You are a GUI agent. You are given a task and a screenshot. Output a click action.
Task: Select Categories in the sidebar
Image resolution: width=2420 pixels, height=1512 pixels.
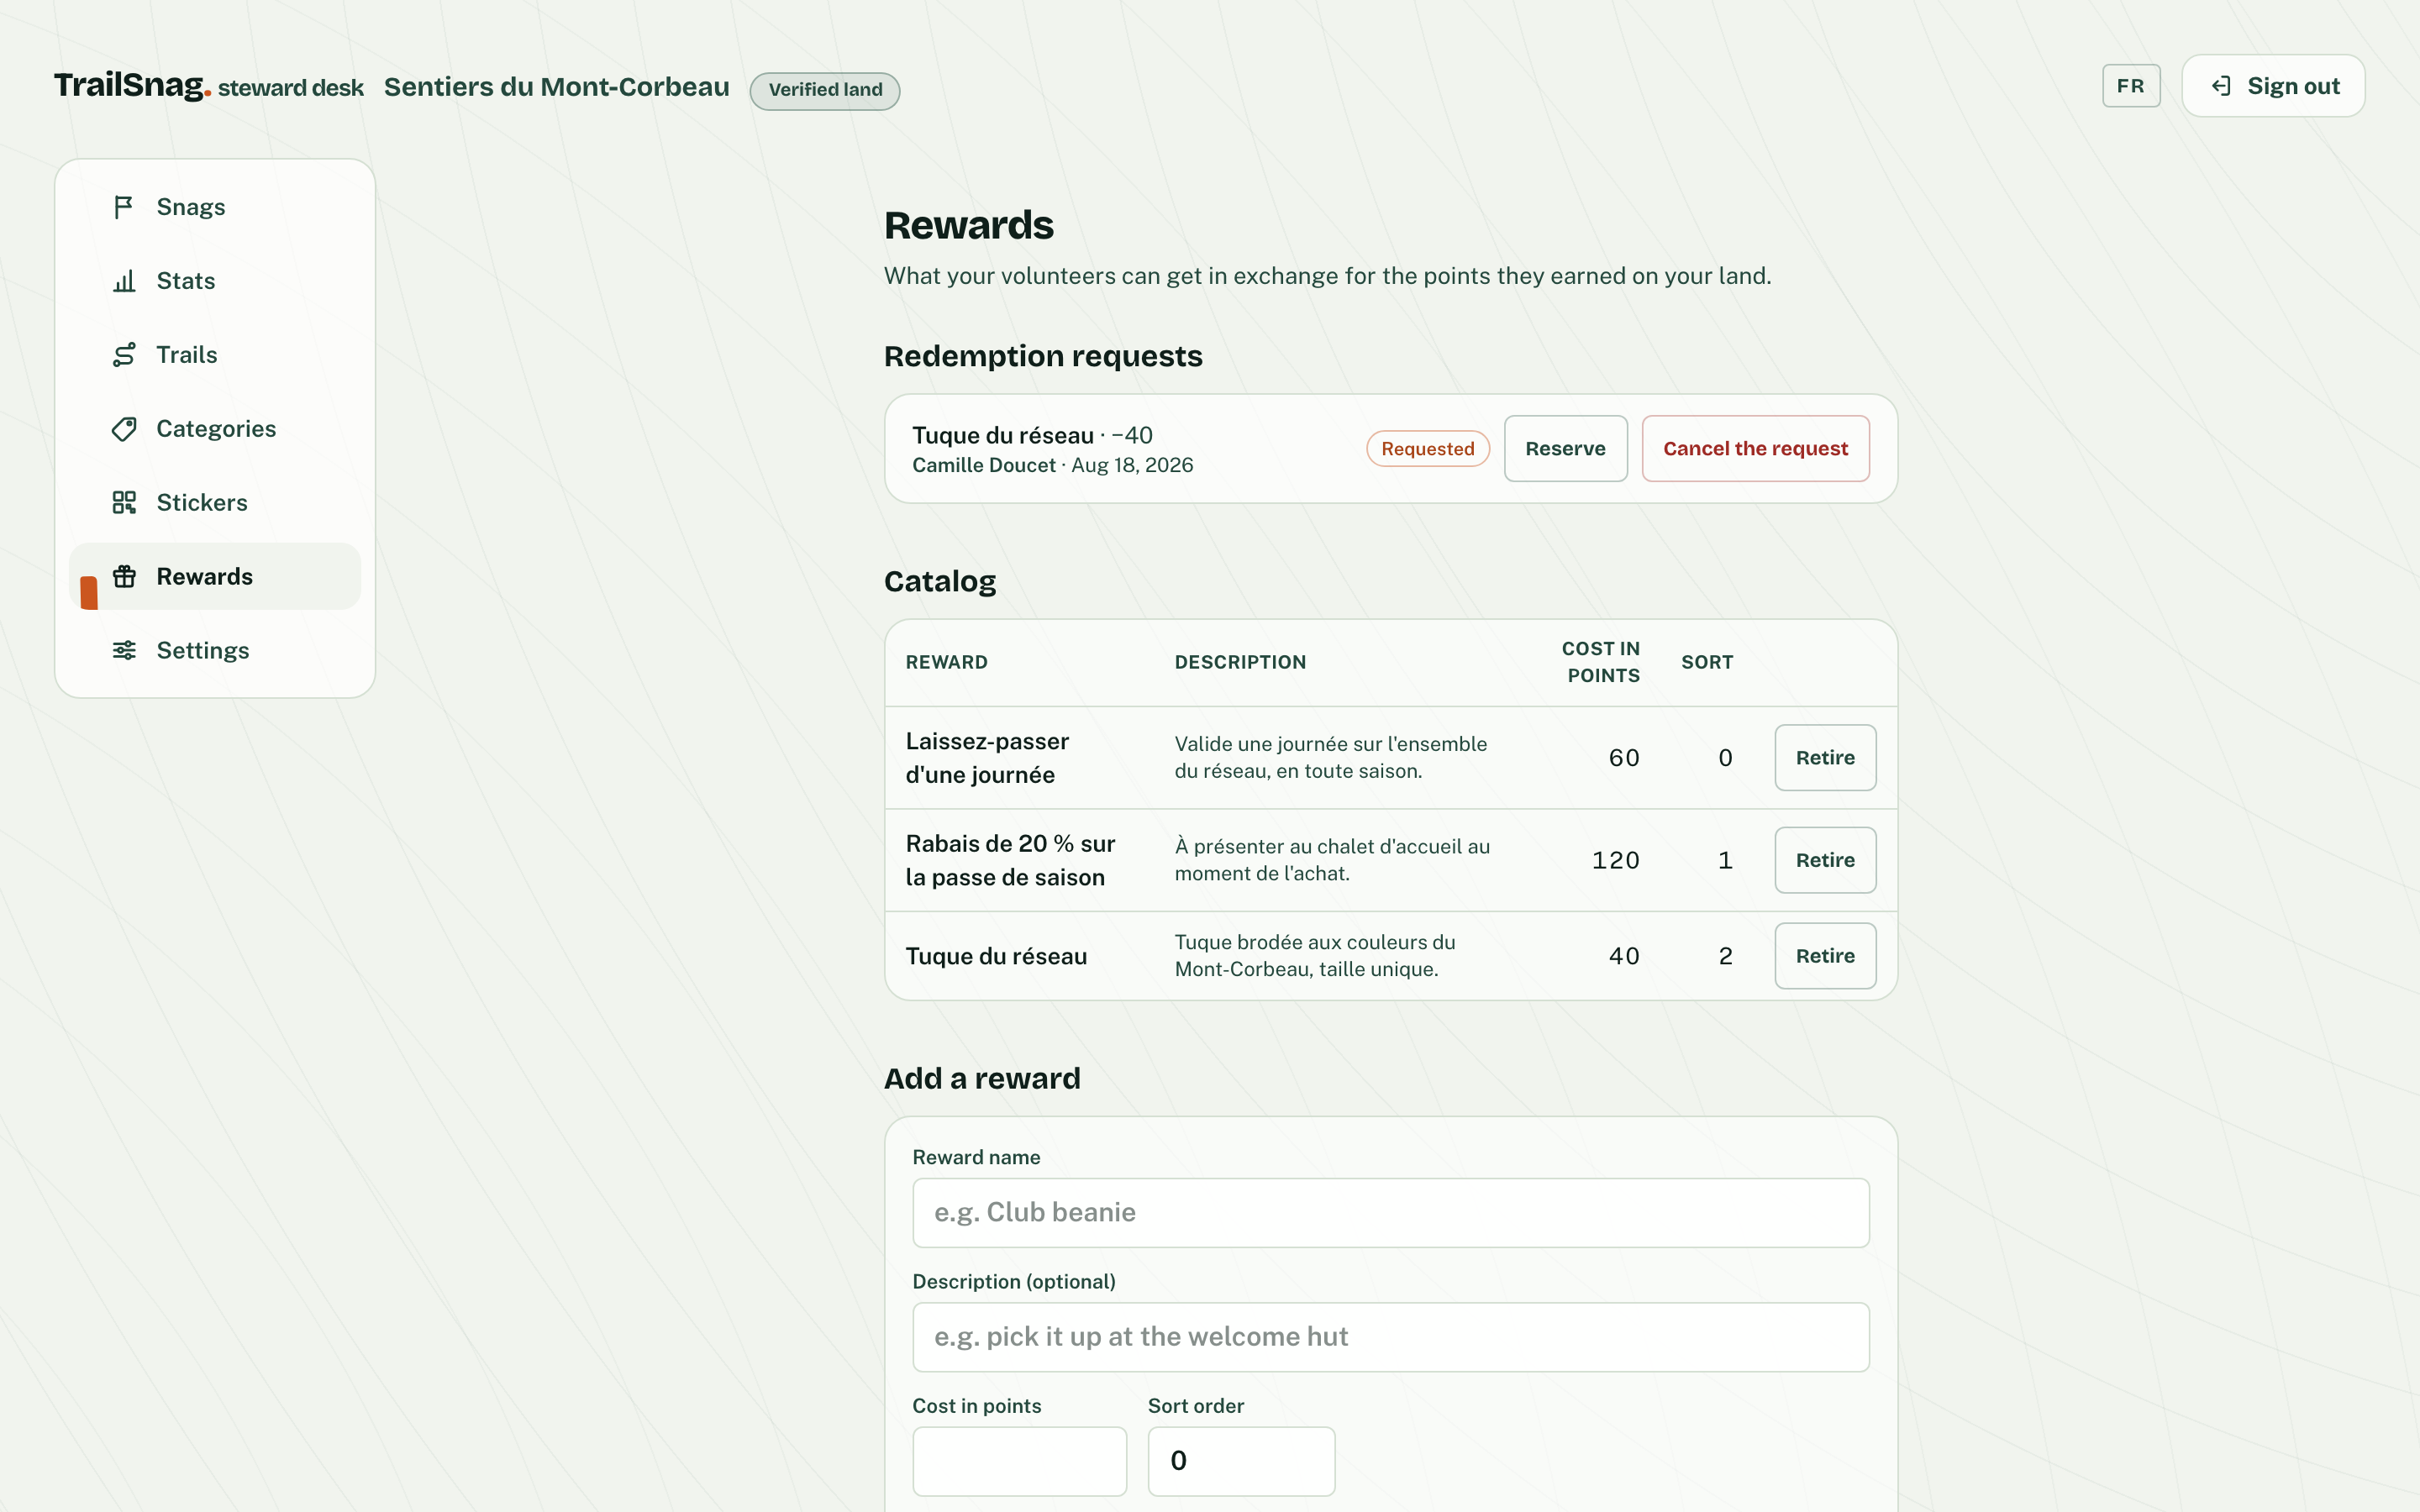point(215,429)
